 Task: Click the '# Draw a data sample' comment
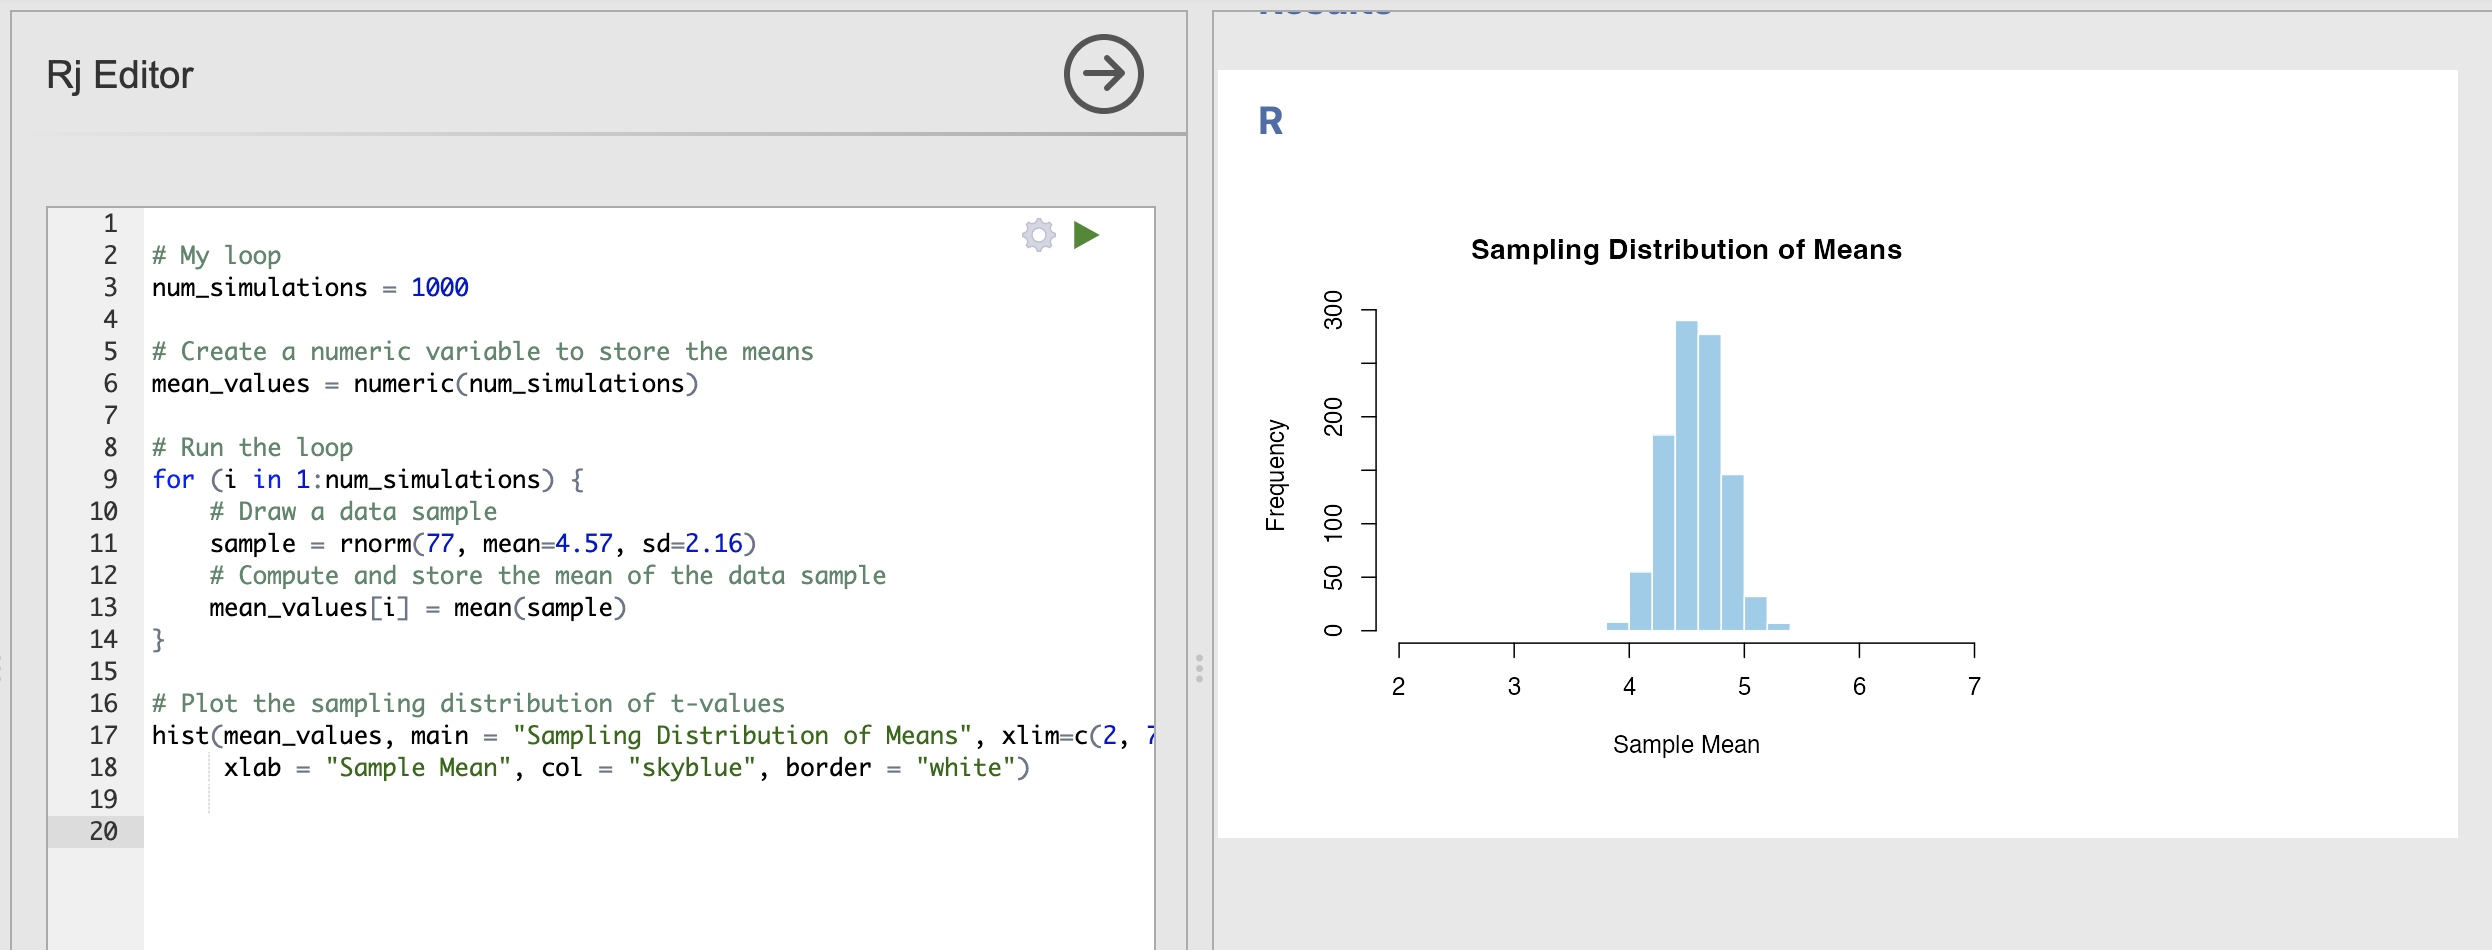(x=353, y=511)
